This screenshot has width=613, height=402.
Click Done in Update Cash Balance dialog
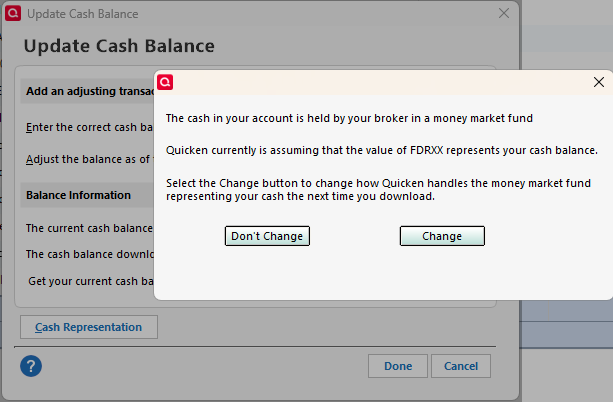398,366
